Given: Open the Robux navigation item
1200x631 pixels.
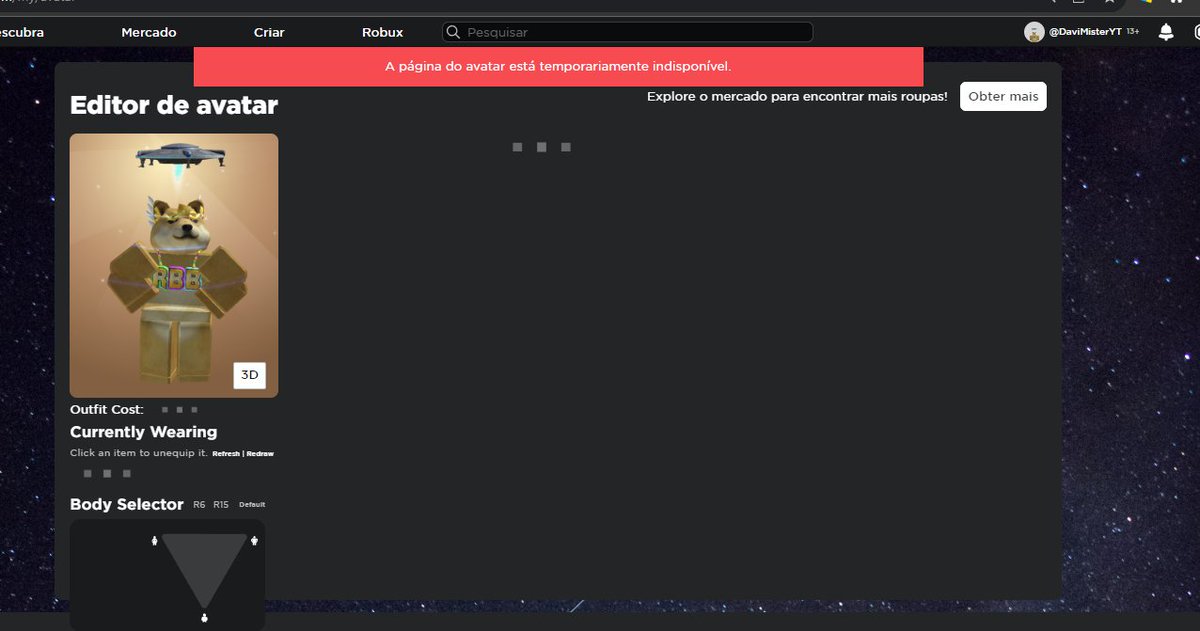Looking at the screenshot, I should tap(382, 32).
